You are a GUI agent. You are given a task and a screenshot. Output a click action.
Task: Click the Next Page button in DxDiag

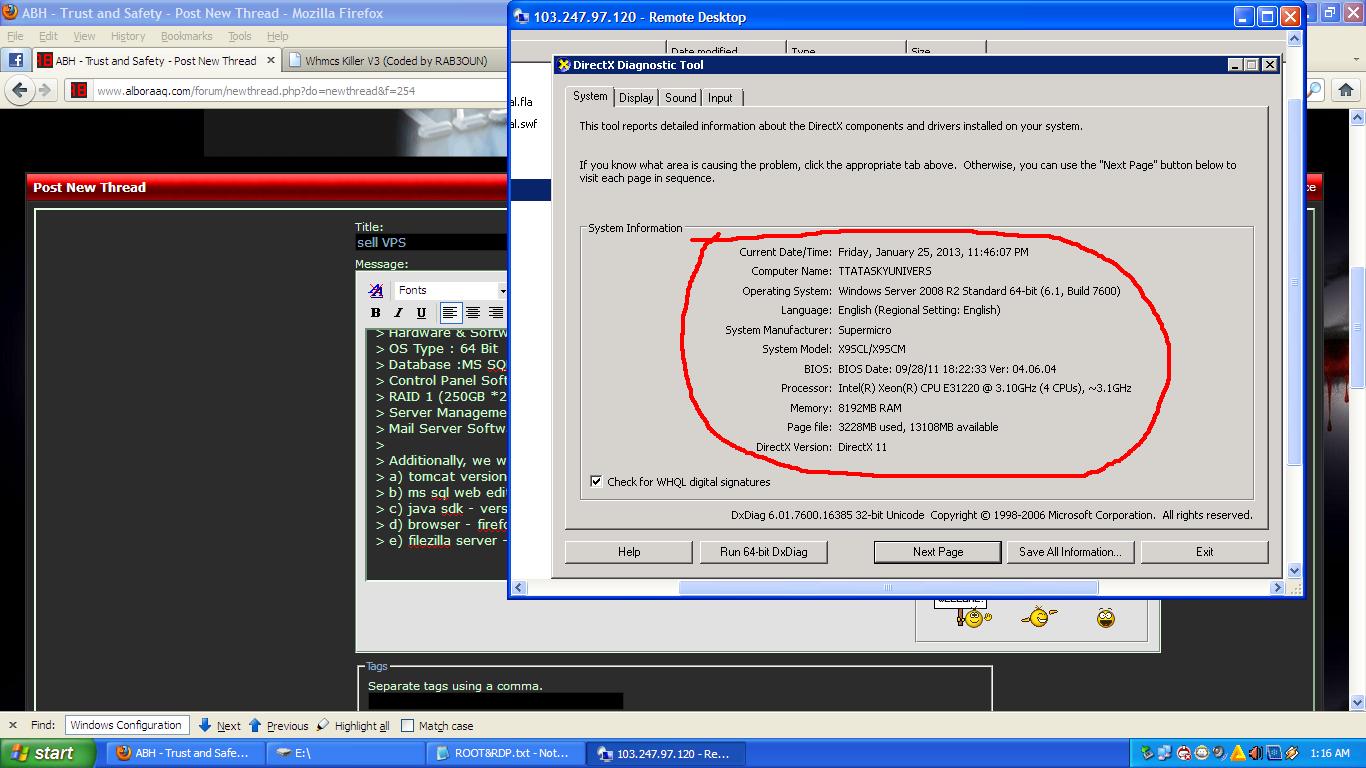pyautogui.click(x=938, y=552)
